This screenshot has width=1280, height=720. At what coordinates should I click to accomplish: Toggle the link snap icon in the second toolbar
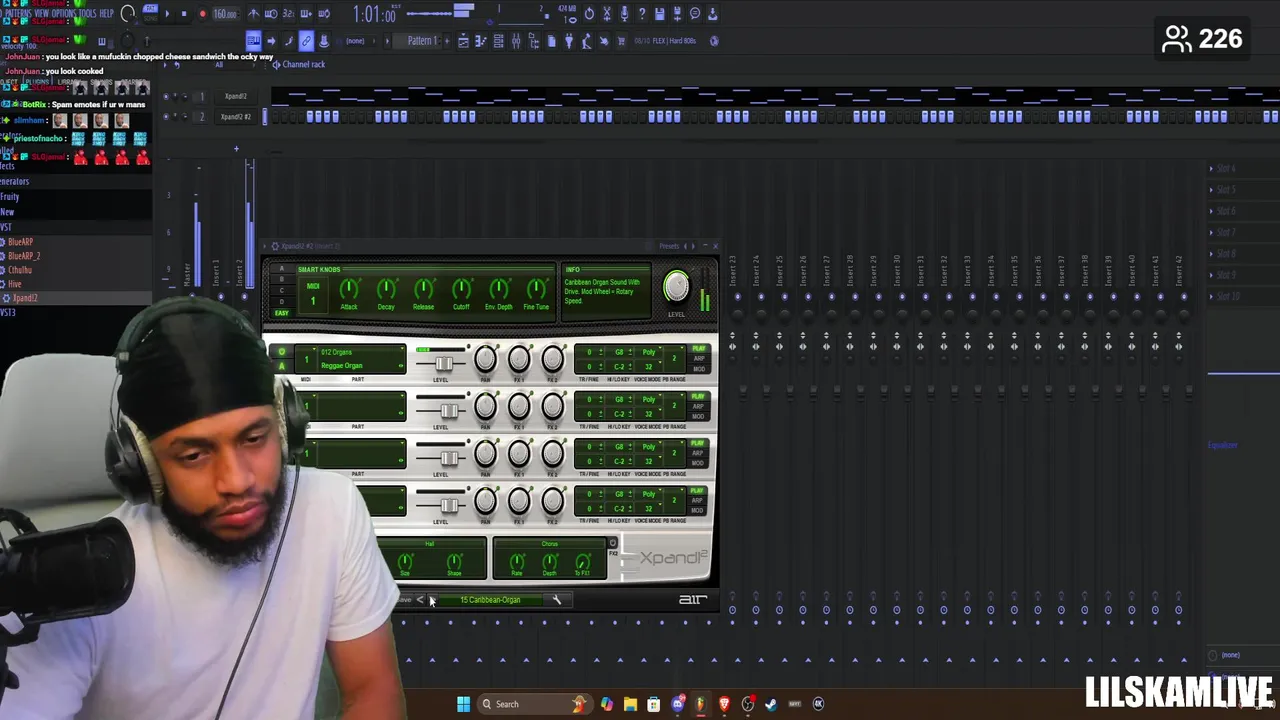pyautogui.click(x=306, y=41)
